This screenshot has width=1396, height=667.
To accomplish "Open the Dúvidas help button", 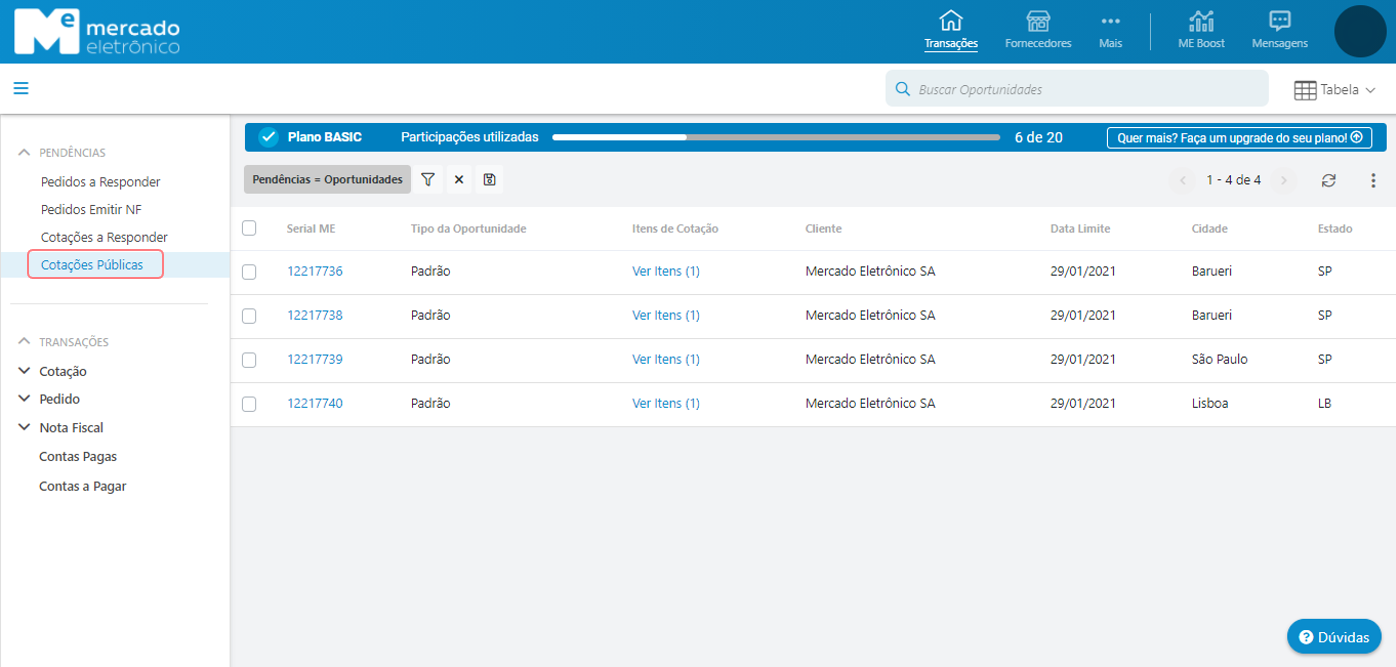I will pos(1334,637).
